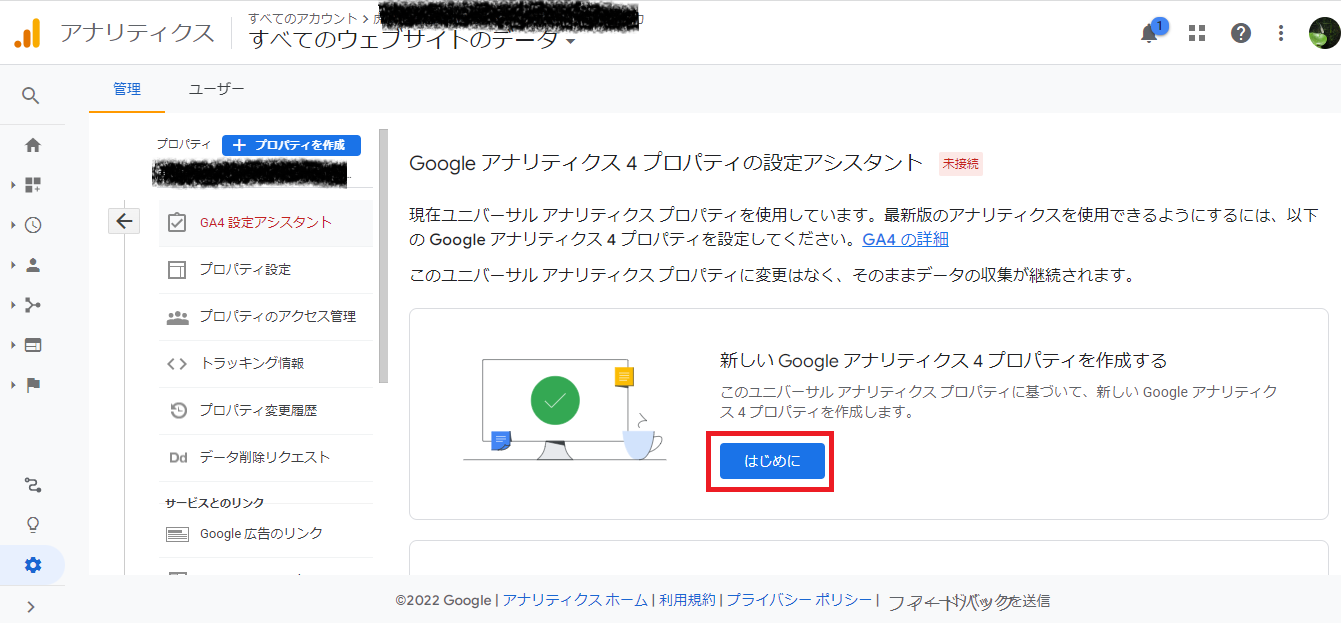Click the Google Analytics logo
1341x623 pixels.
(27, 33)
